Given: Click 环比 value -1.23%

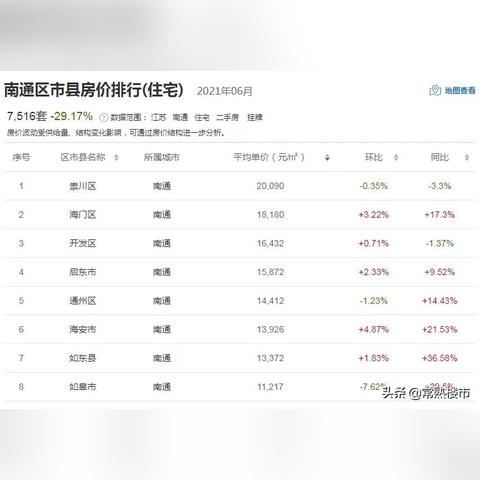Looking at the screenshot, I should [x=374, y=301].
